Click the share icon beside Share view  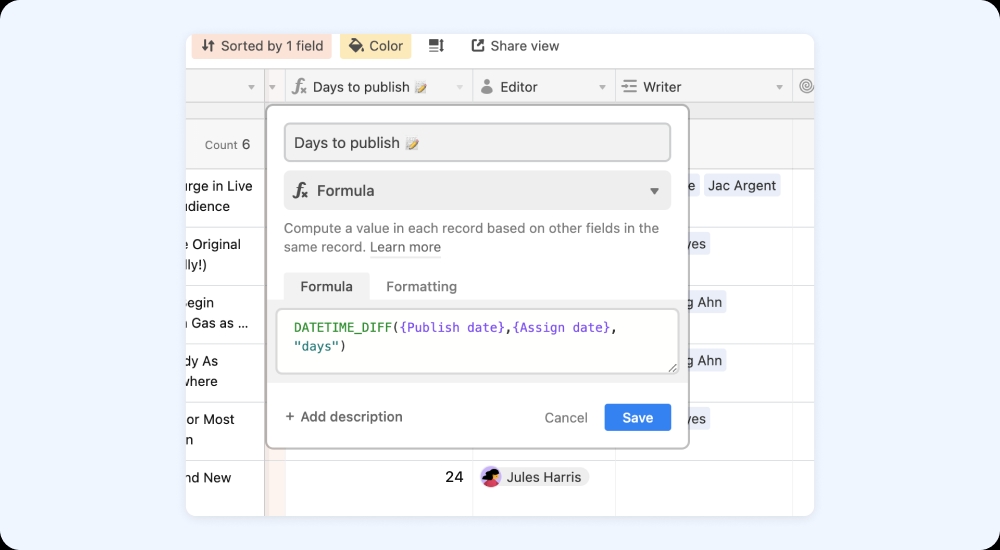(x=478, y=45)
